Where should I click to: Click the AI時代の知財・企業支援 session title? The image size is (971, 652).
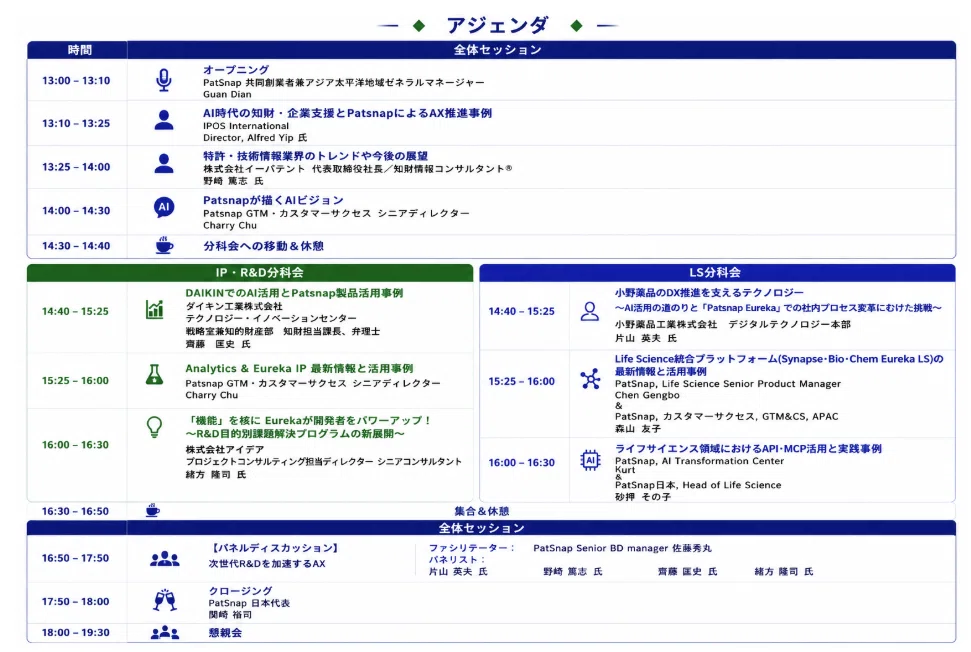(x=347, y=113)
